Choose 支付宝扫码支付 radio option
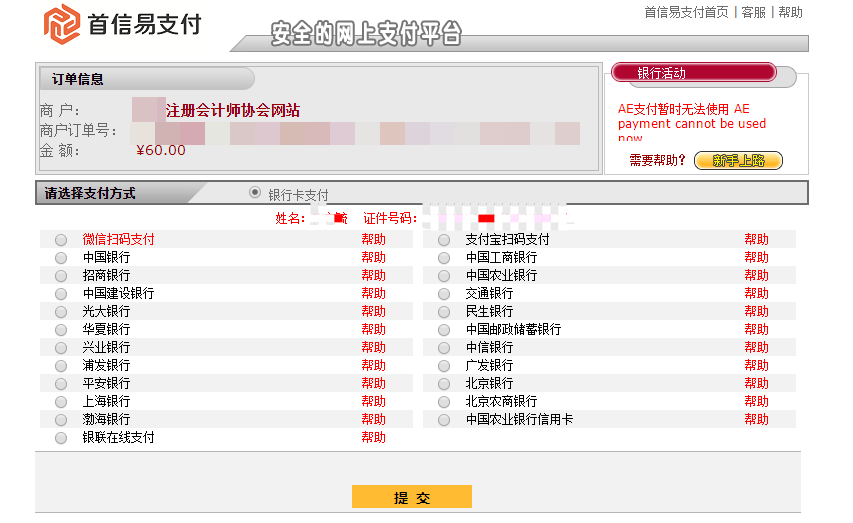The height and width of the screenshot is (523, 853). click(x=444, y=240)
